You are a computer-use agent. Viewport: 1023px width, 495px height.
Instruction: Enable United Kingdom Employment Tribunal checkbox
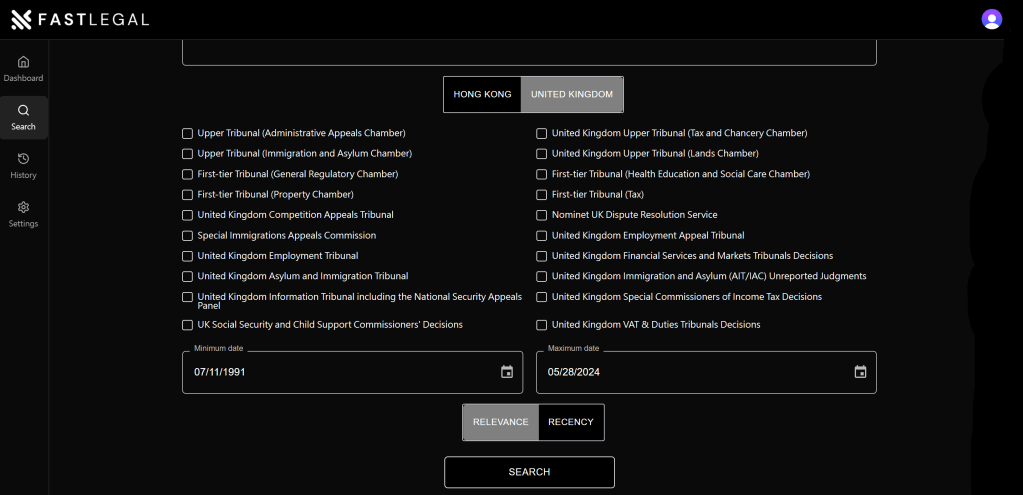pos(188,256)
